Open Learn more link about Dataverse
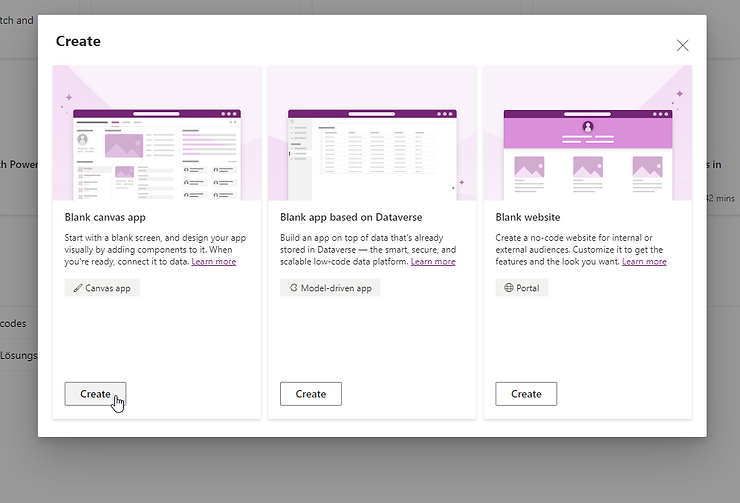Screen dimensions: 740x503 click(433, 262)
